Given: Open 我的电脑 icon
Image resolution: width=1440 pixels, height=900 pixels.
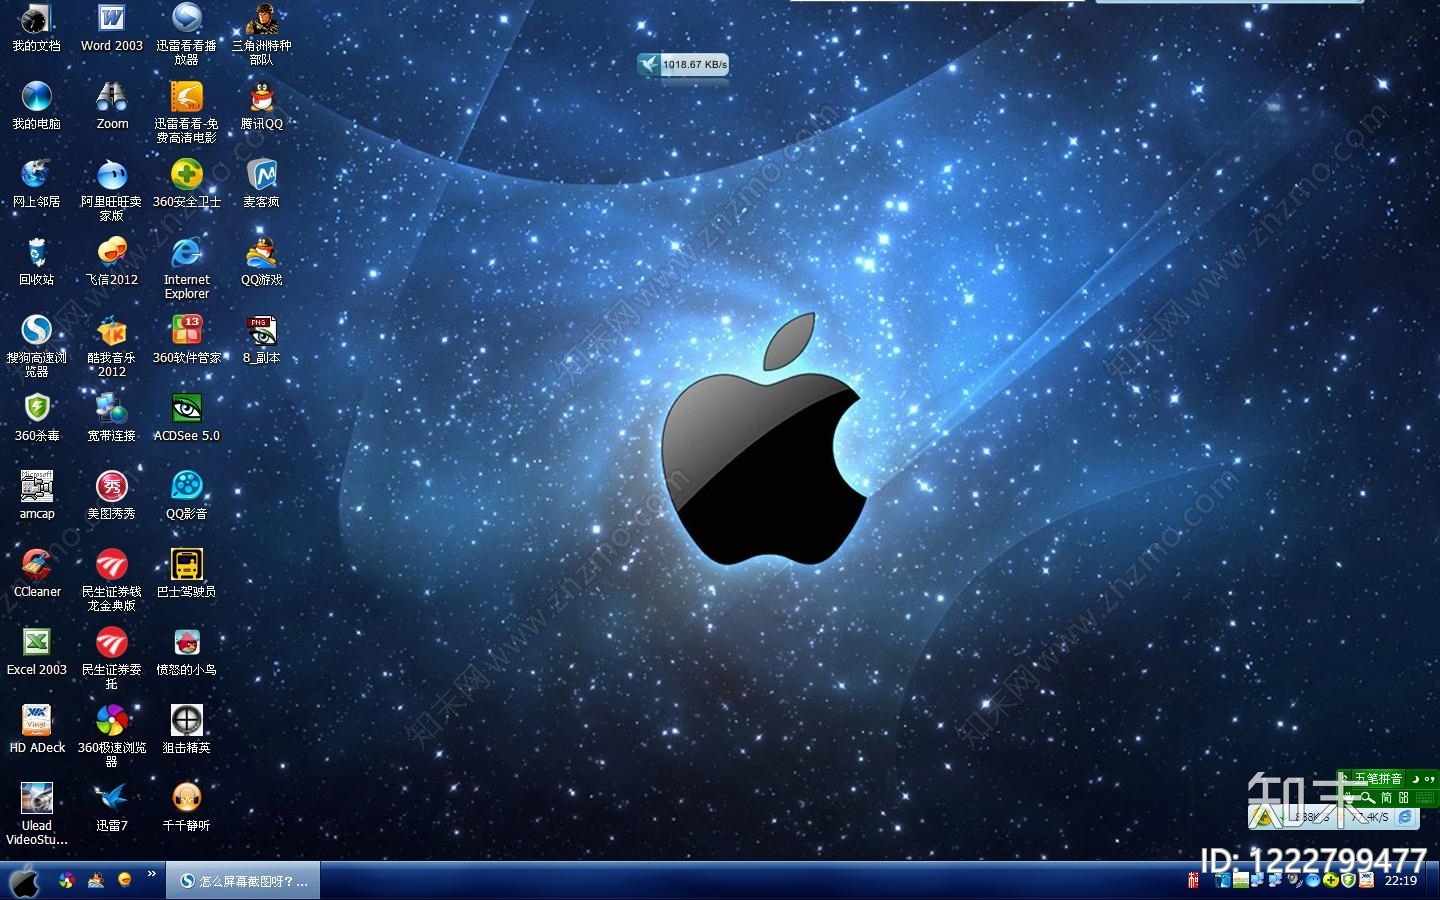Looking at the screenshot, I should (x=36, y=106).
